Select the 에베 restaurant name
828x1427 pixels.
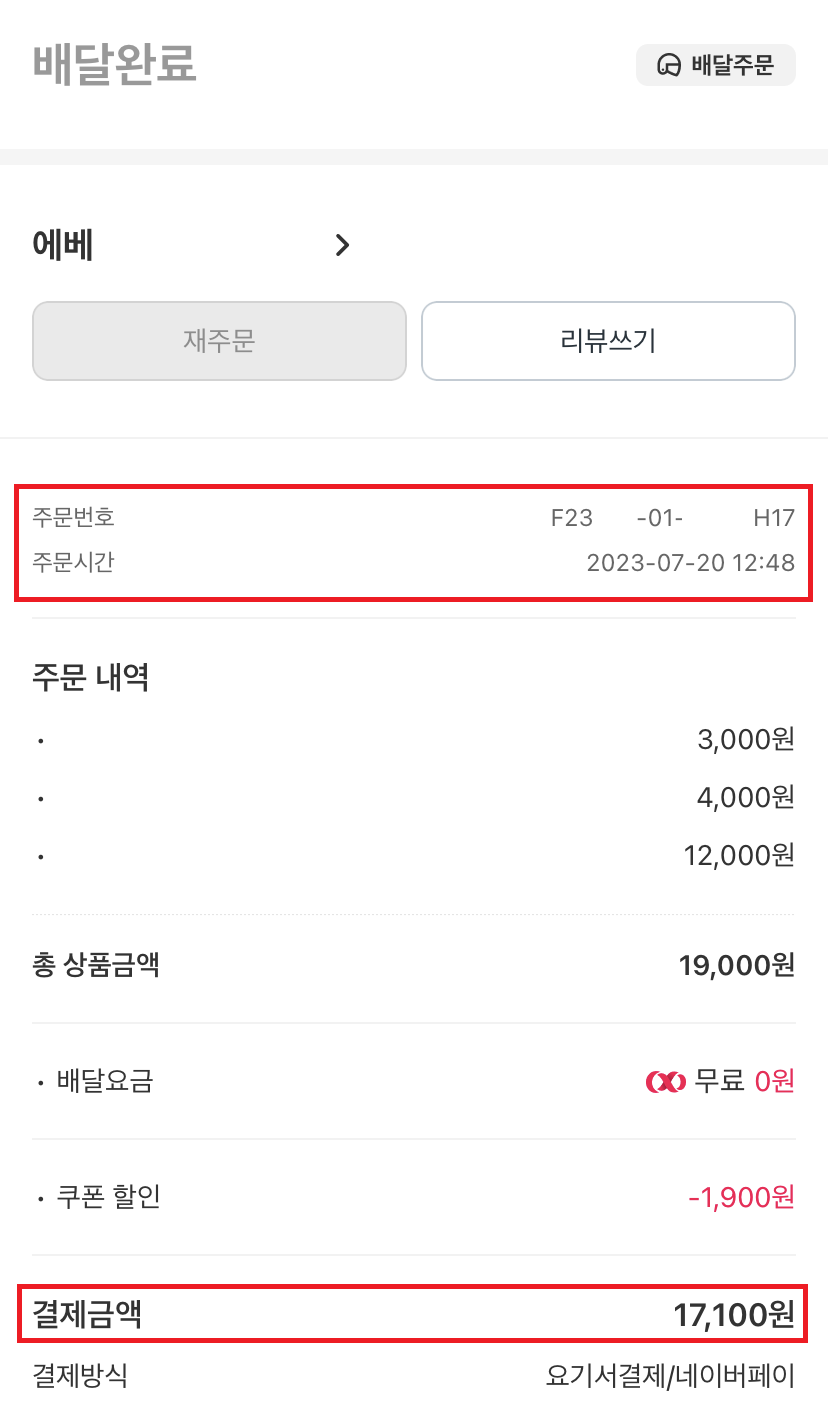click(63, 245)
